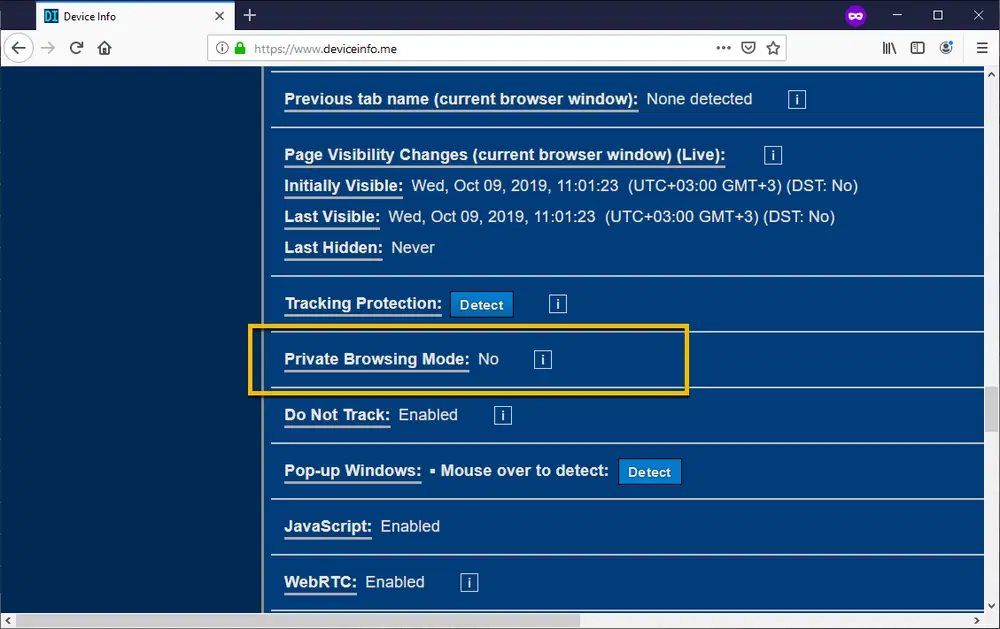
Task: Click the Detect button beside Pop-up Windows
Action: tap(650, 470)
